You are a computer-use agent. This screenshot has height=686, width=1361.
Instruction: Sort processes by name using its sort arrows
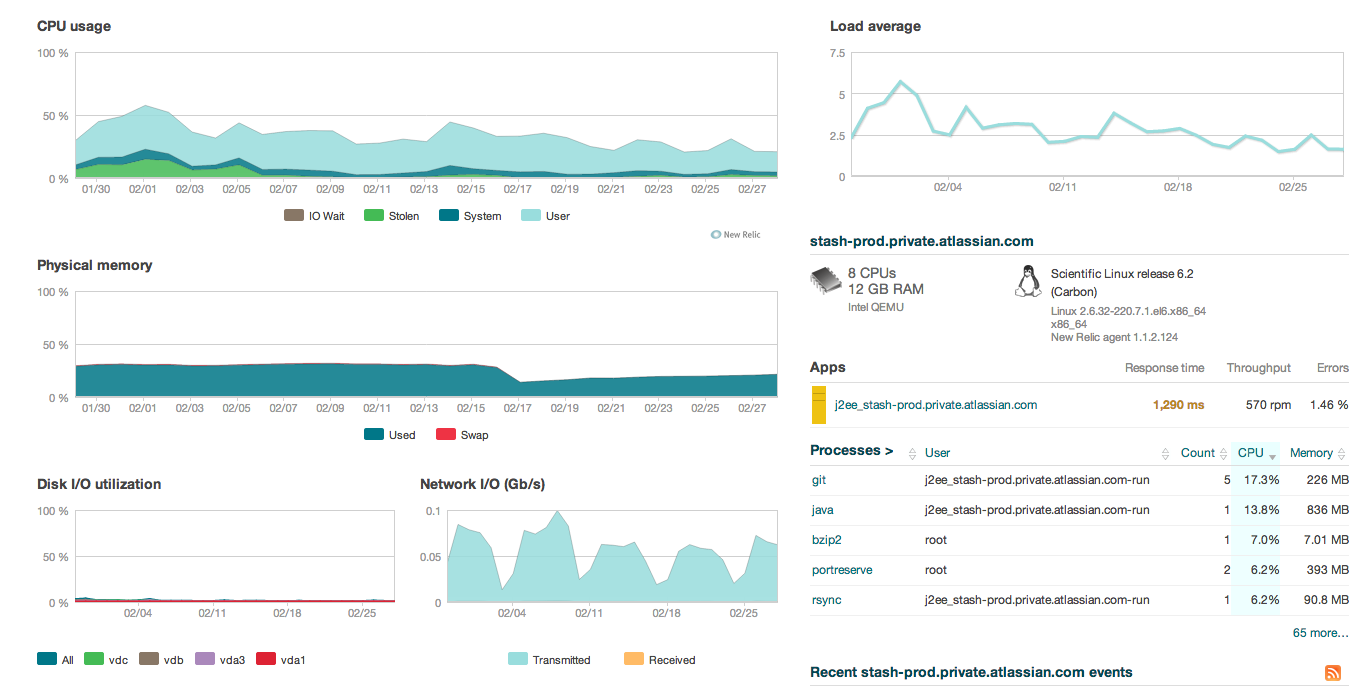[x=912, y=454]
